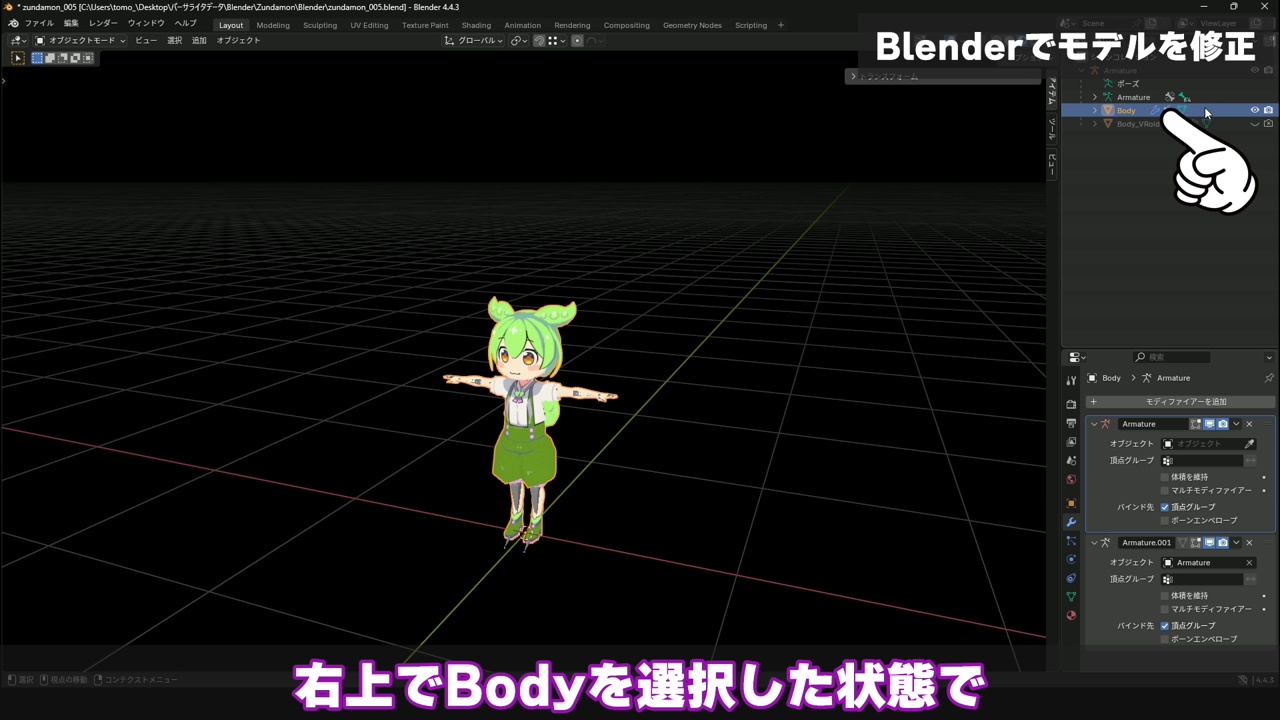Screen dimensions: 1280x720
Task: Open the グローバル transform orientation dropdown
Action: pos(474,41)
